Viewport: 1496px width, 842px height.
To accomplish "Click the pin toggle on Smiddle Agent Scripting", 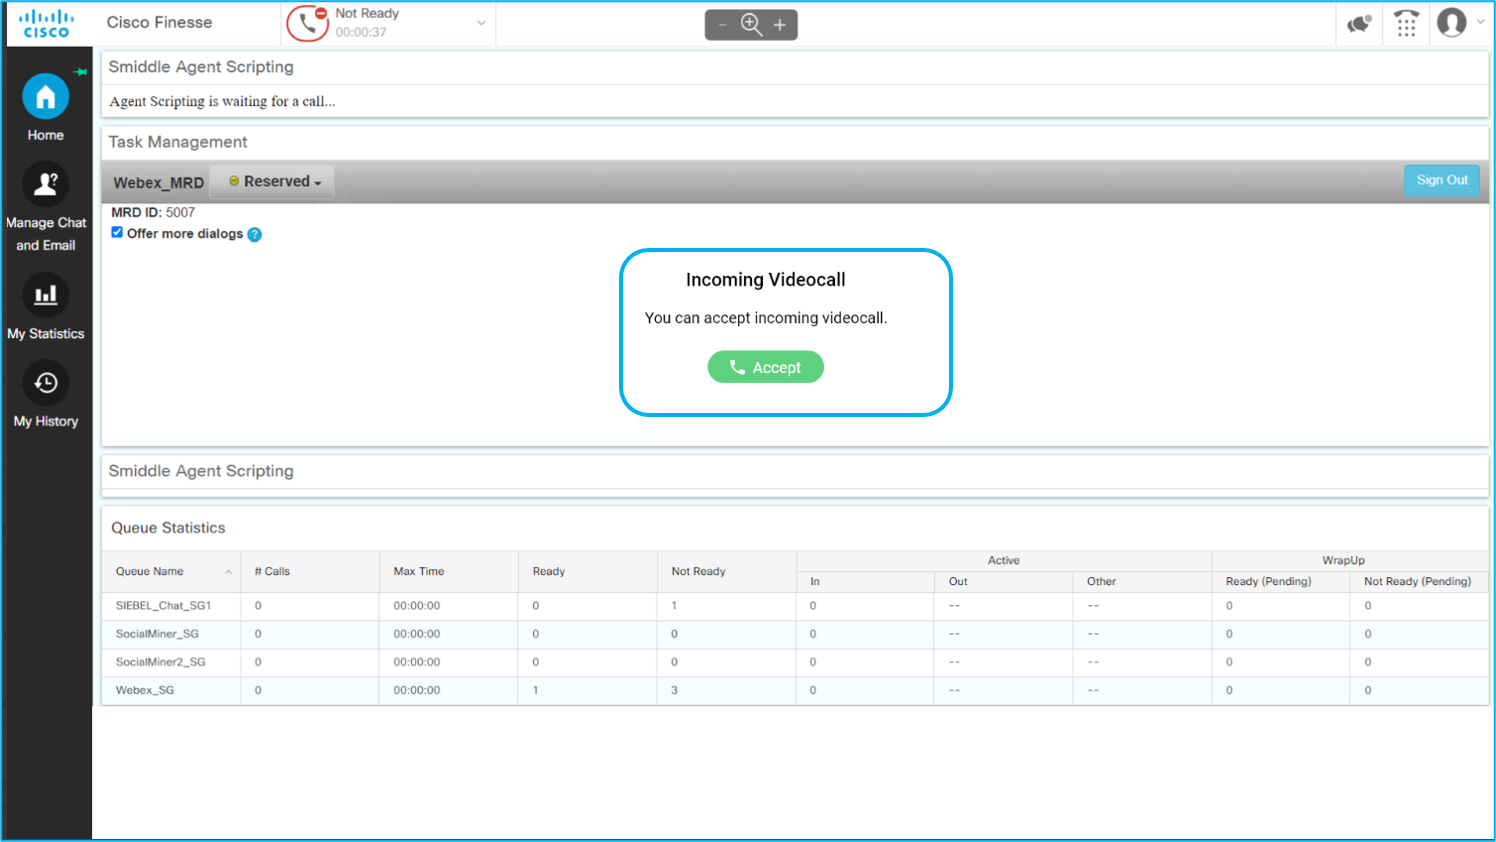I will tap(80, 71).
